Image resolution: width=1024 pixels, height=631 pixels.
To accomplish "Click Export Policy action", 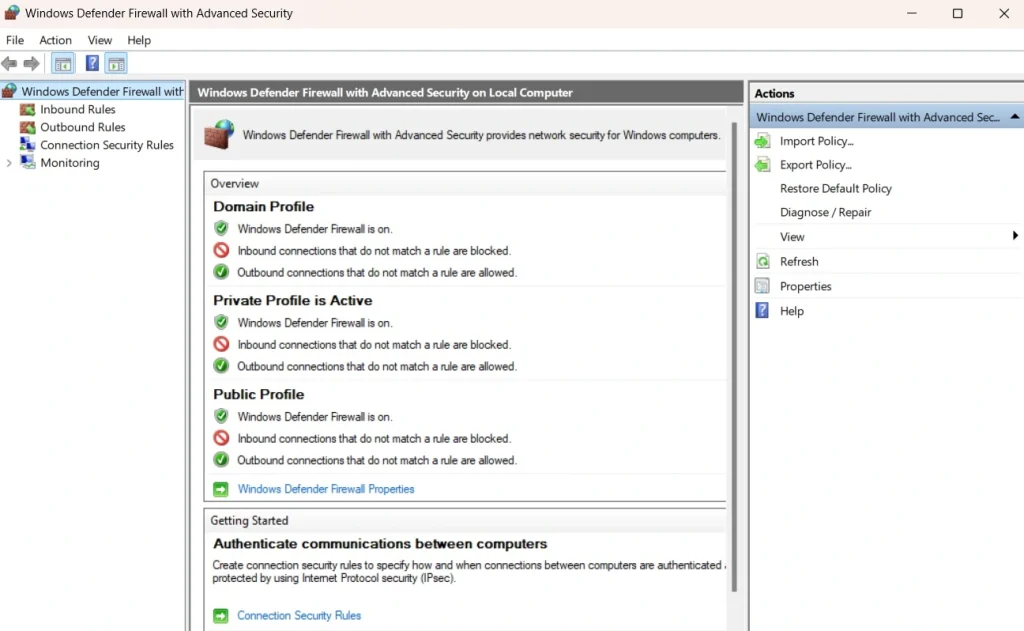I will click(x=816, y=165).
